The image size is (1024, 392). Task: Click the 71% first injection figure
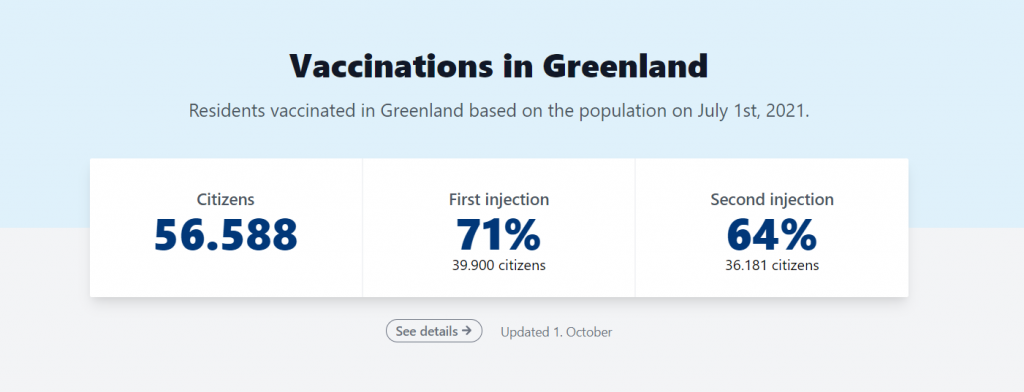pyautogui.click(x=499, y=235)
